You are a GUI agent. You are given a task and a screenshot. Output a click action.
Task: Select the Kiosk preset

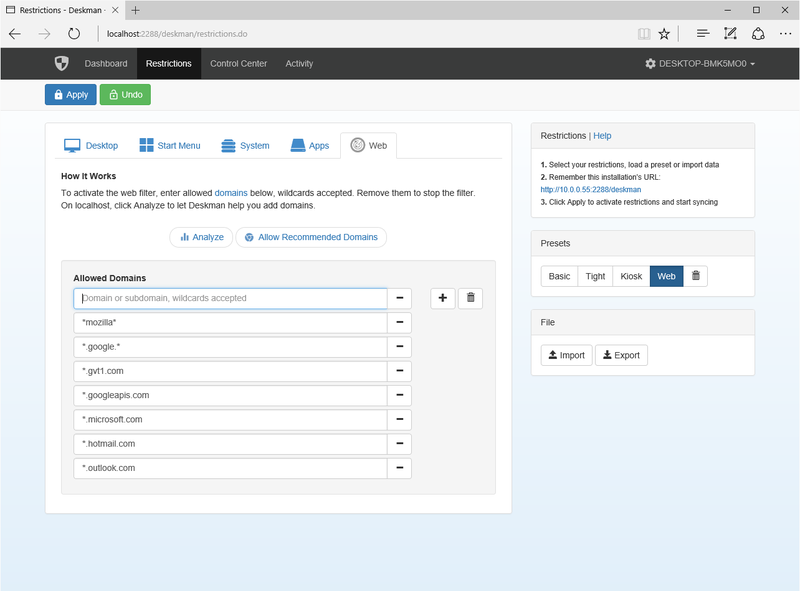tap(631, 276)
